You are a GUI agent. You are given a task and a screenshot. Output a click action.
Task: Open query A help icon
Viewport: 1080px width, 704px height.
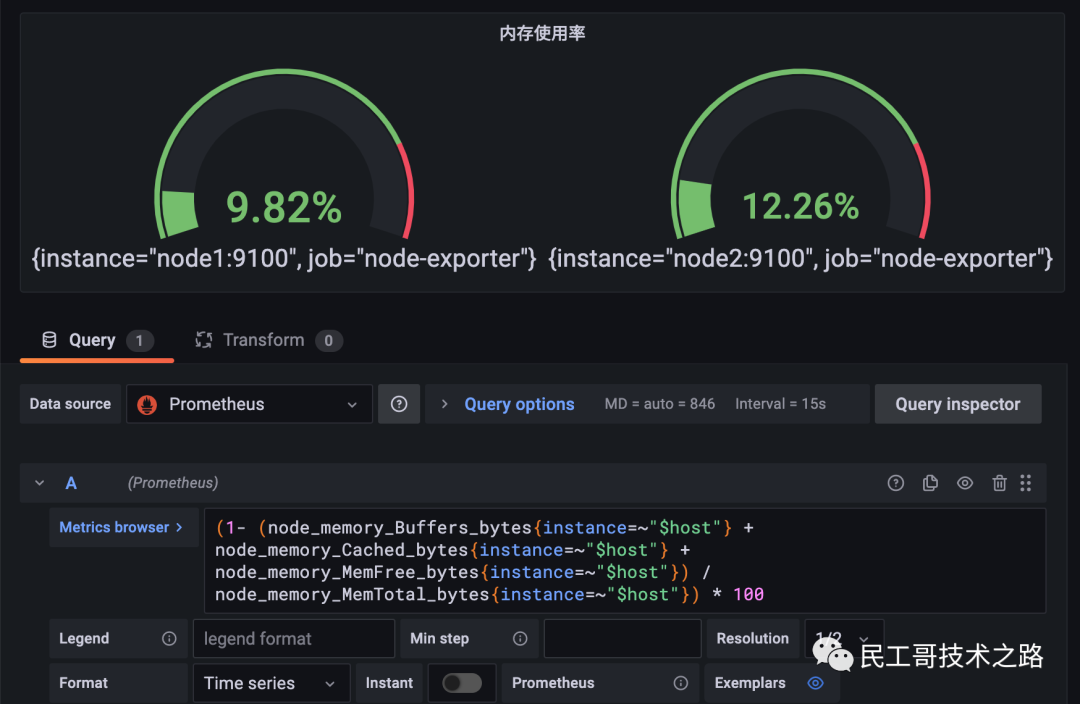[895, 483]
